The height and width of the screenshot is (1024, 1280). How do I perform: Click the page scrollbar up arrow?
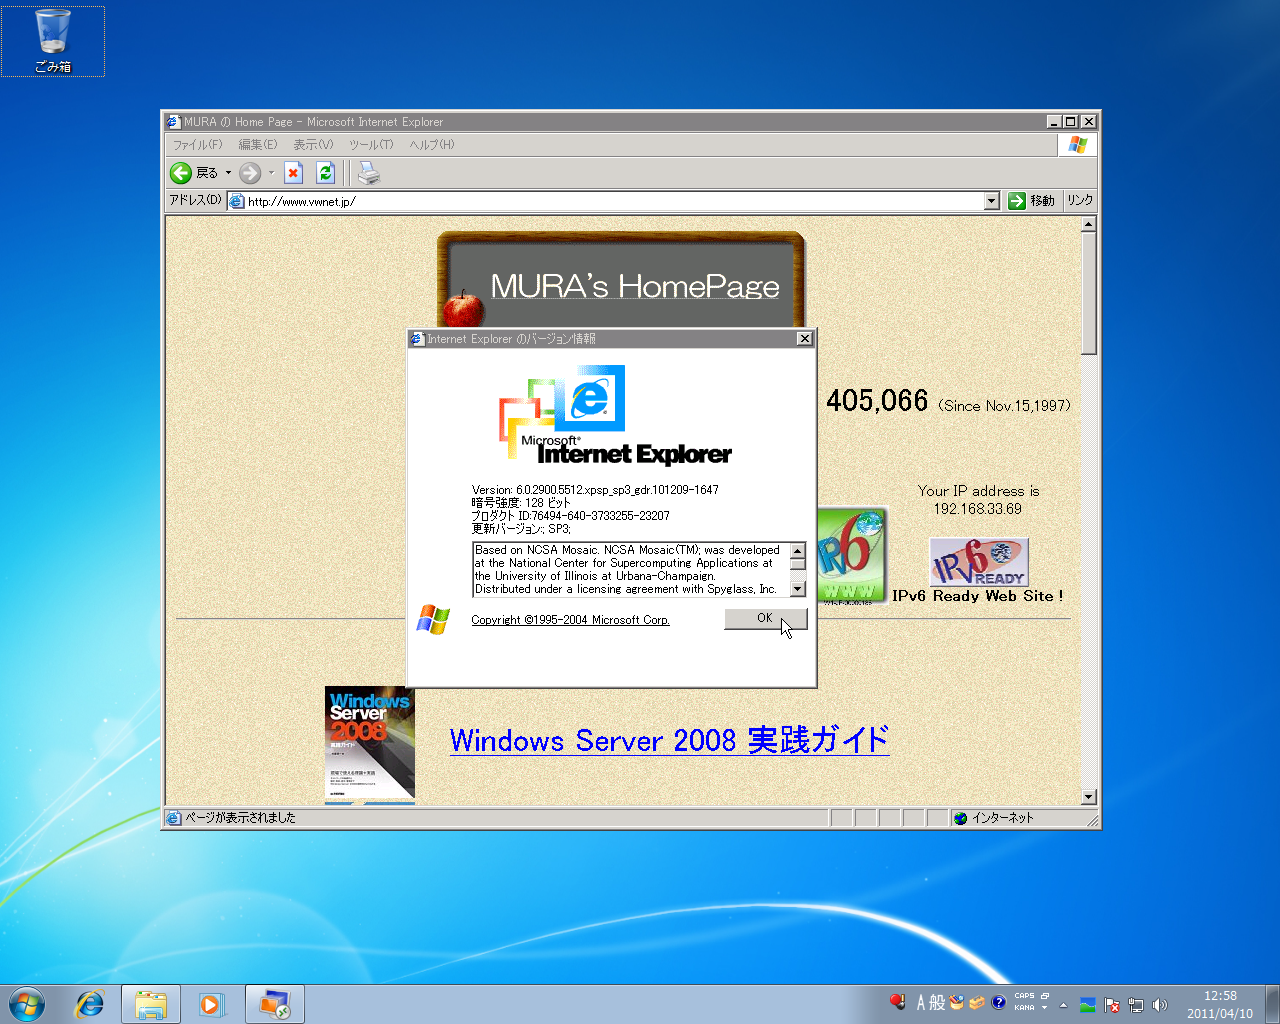[x=1089, y=225]
